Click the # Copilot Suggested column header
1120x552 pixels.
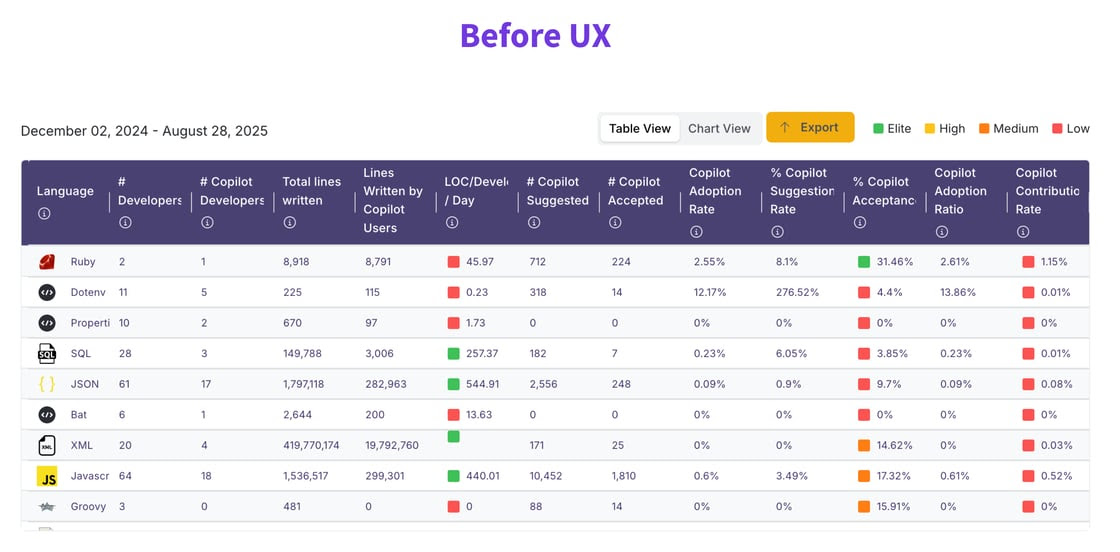click(558, 191)
